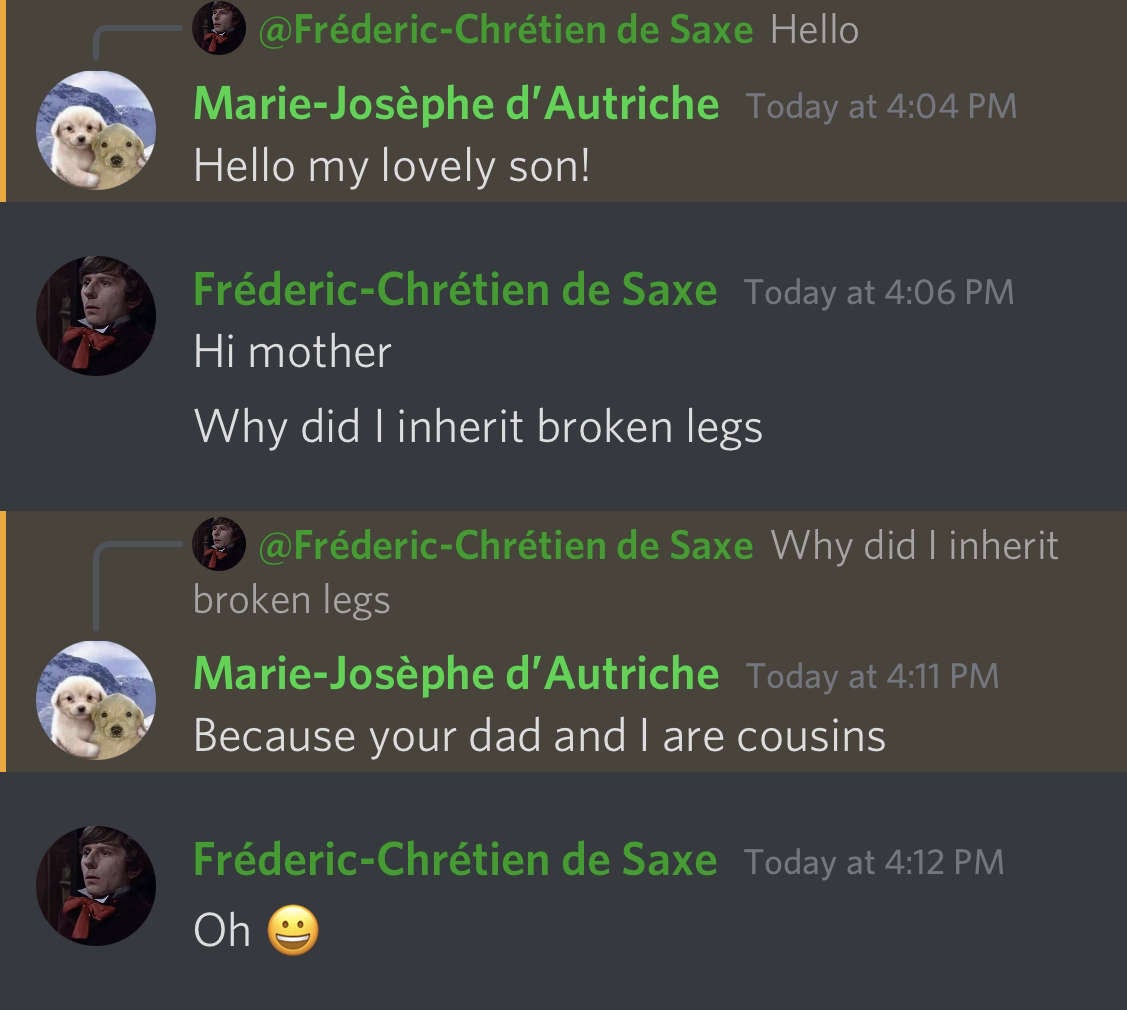Screen dimensions: 1127x1010
Task: Click the @Fréderic-Chrétien mention before the "Why did I inherit" preview
Action: point(505,546)
